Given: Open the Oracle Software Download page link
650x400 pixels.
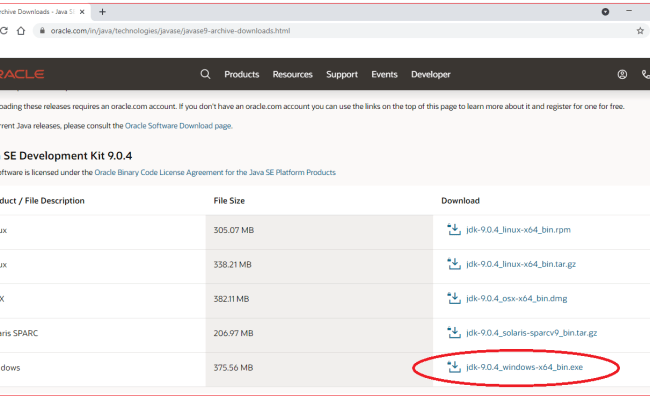Looking at the screenshot, I should pos(179,126).
